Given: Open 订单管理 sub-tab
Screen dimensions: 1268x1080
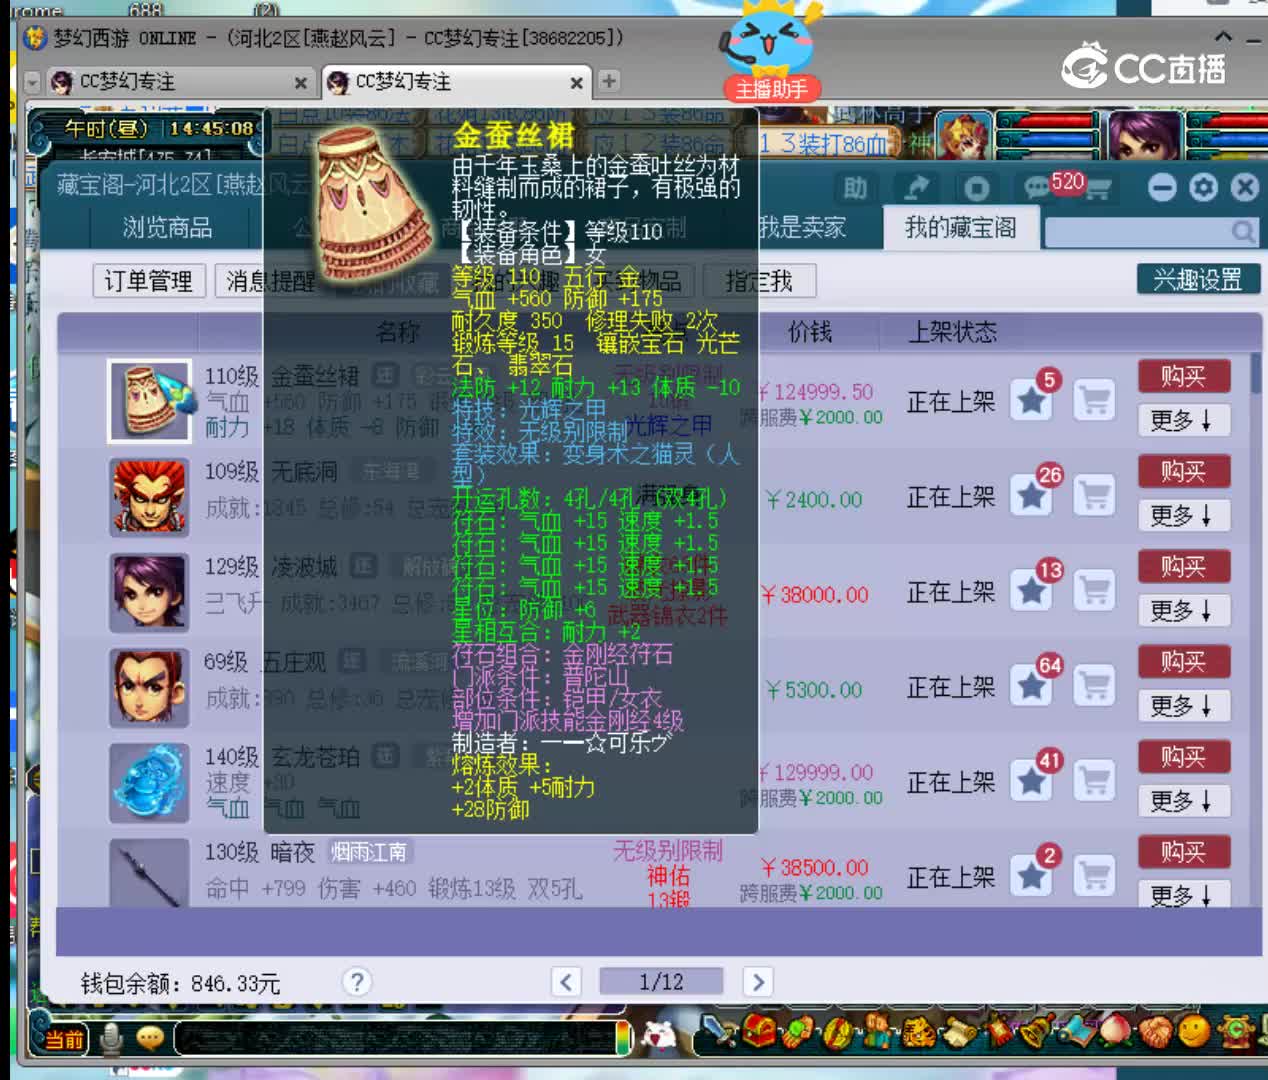Looking at the screenshot, I should (148, 281).
